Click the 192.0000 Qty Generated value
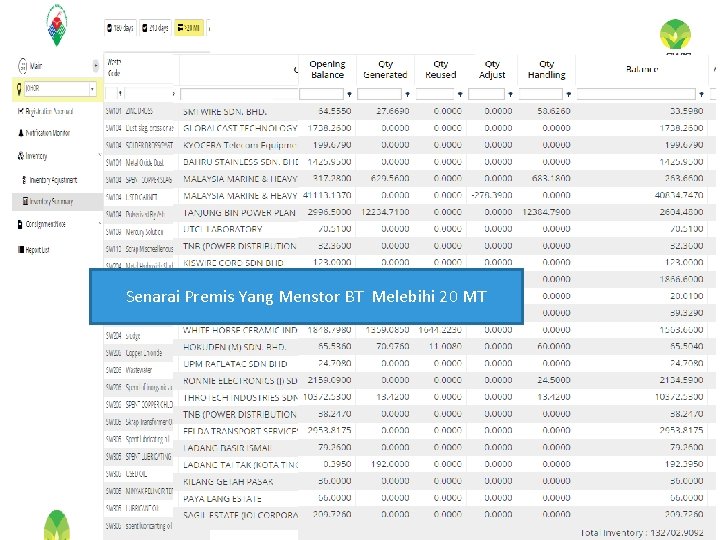The width and height of the screenshot is (720, 540). [390, 464]
